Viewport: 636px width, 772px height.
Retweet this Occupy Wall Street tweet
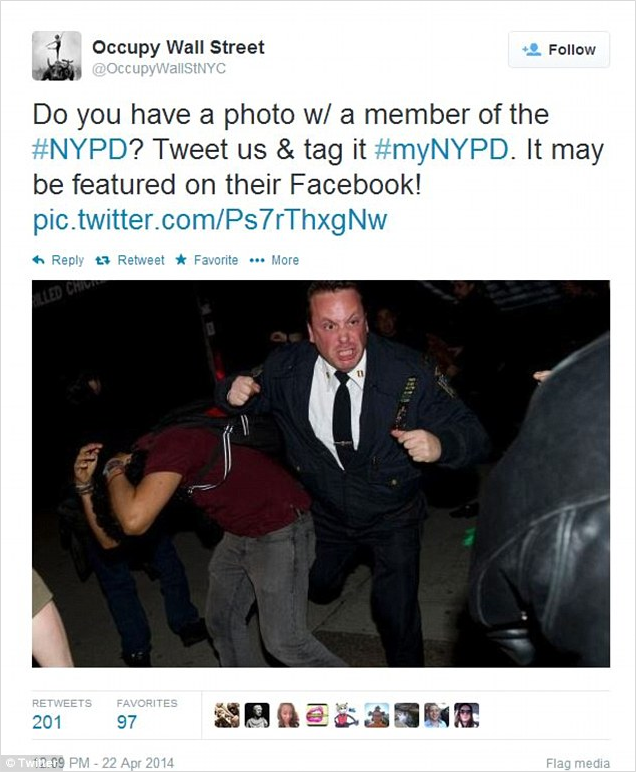[x=130, y=260]
